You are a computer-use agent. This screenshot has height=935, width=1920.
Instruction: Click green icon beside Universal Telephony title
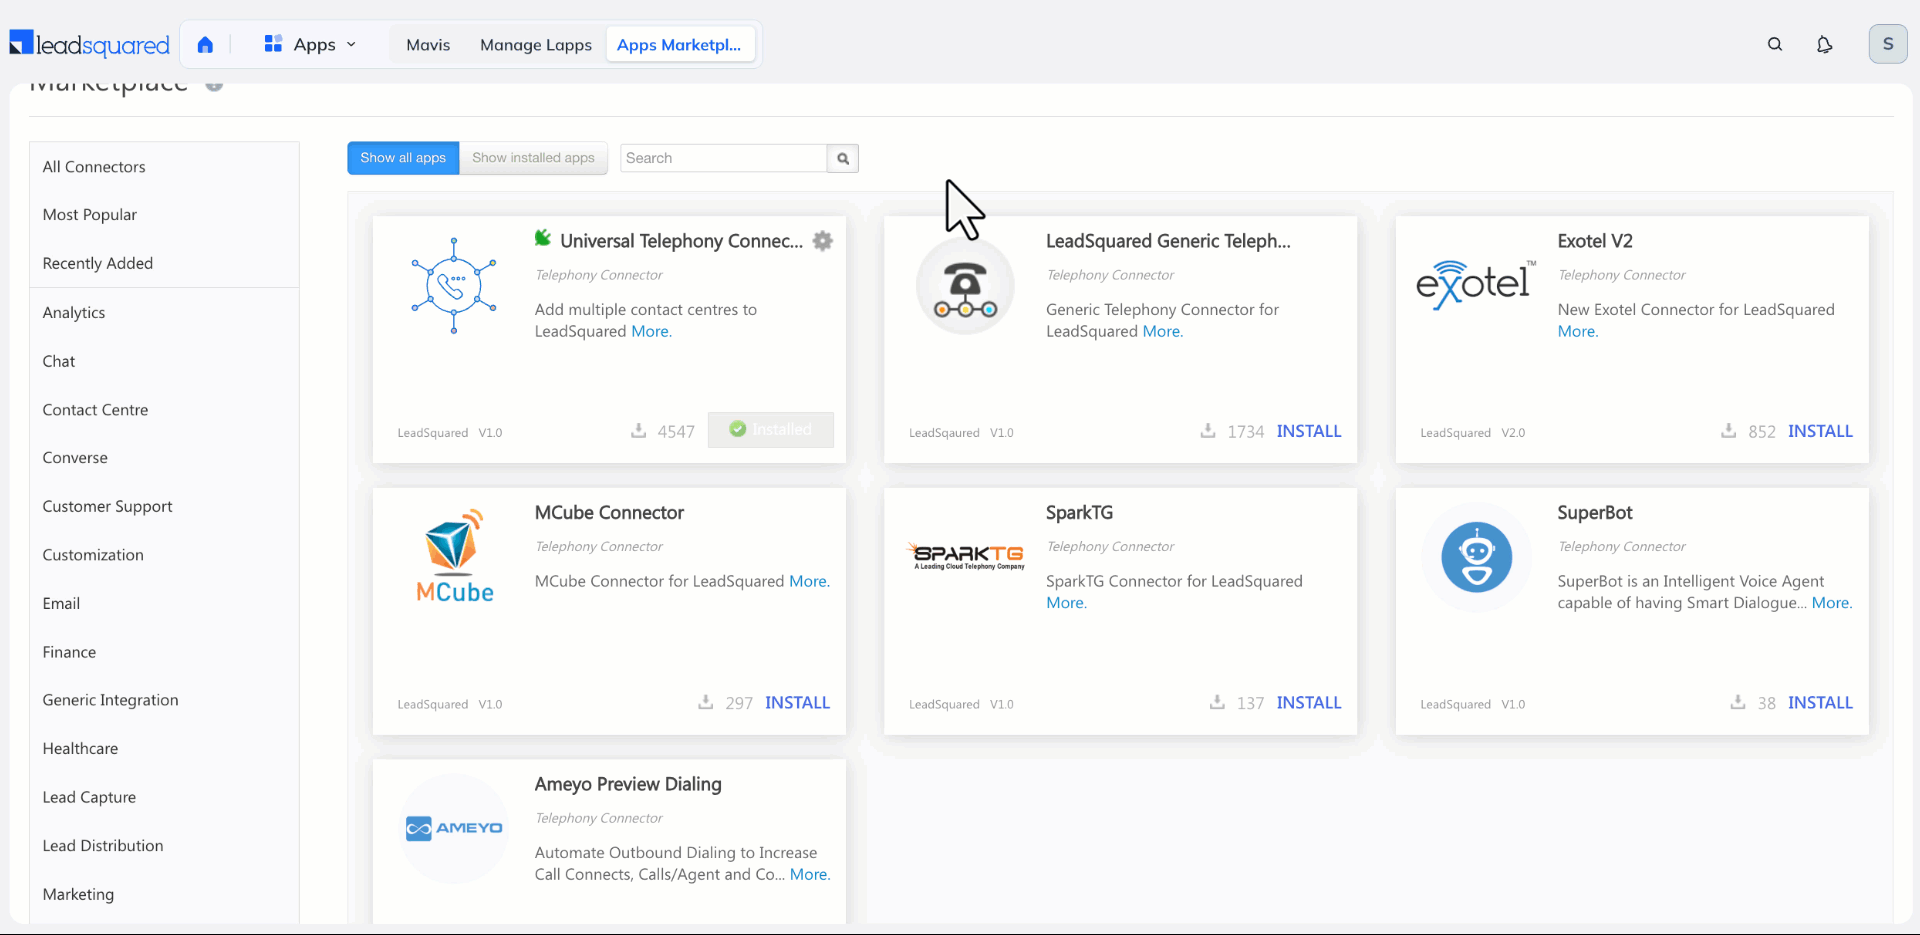pyautogui.click(x=543, y=238)
